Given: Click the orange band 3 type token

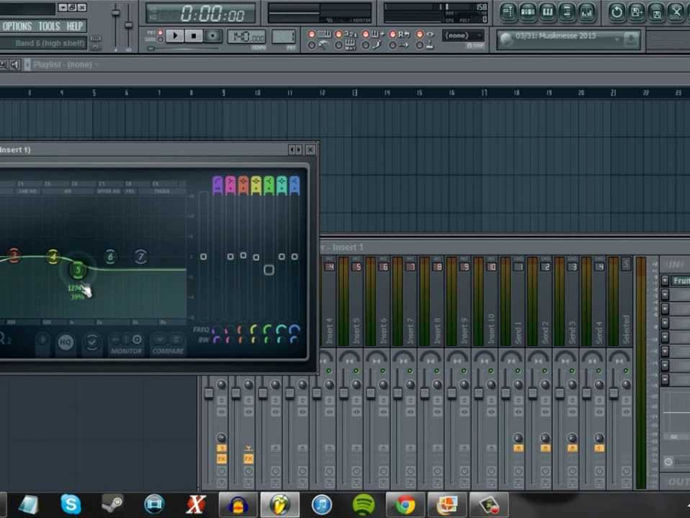Looking at the screenshot, I should coord(243,185).
